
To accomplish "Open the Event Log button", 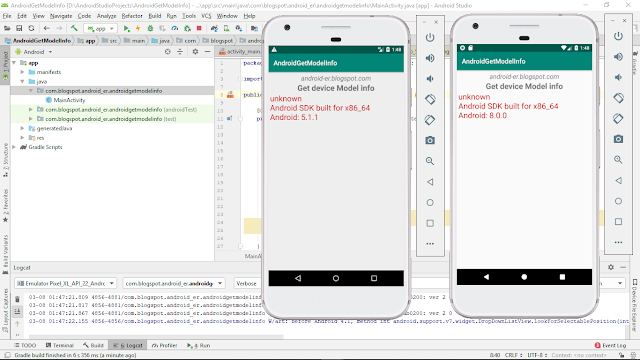I will click(x=610, y=345).
